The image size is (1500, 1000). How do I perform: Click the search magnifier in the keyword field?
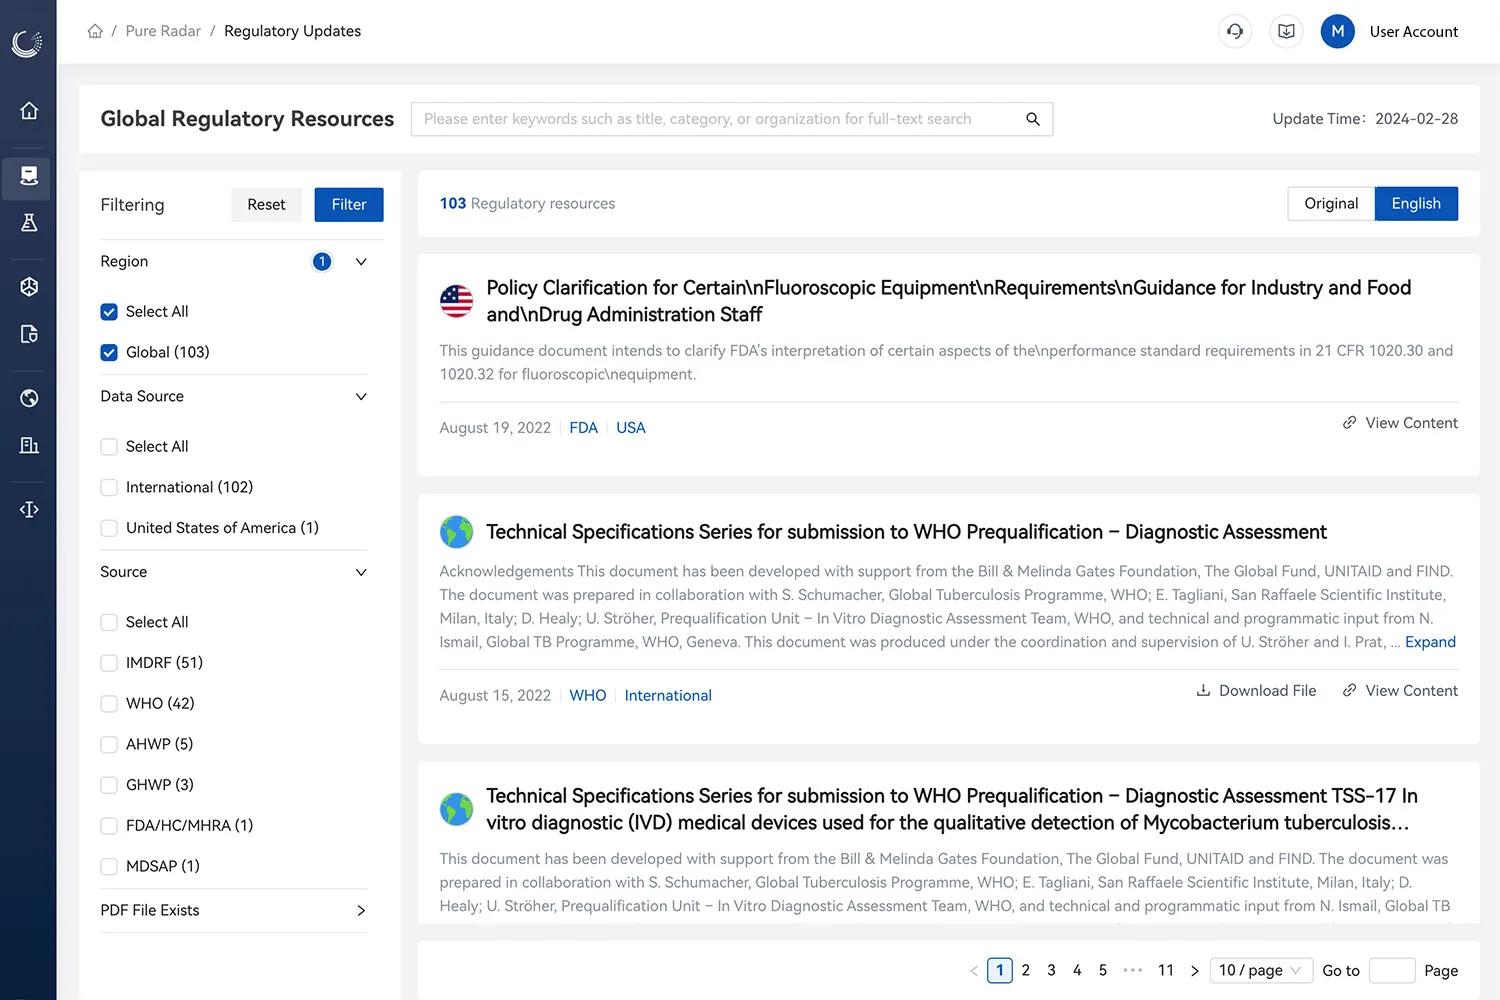point(1033,118)
